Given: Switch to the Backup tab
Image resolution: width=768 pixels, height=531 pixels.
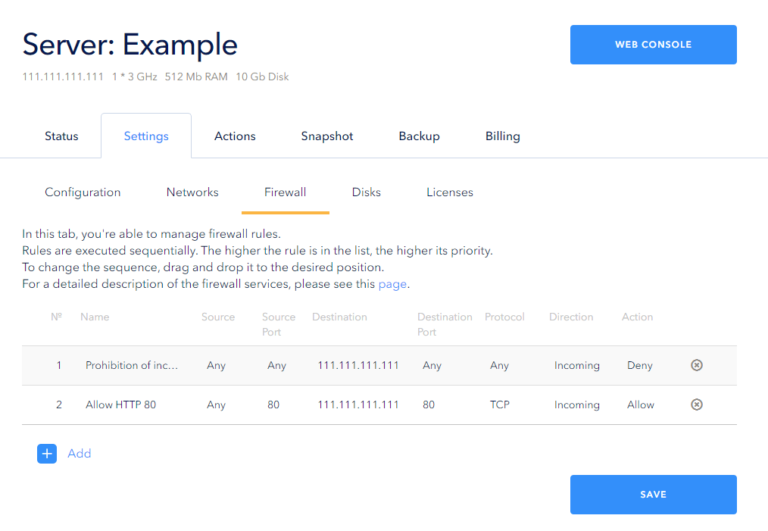Looking at the screenshot, I should point(419,136).
